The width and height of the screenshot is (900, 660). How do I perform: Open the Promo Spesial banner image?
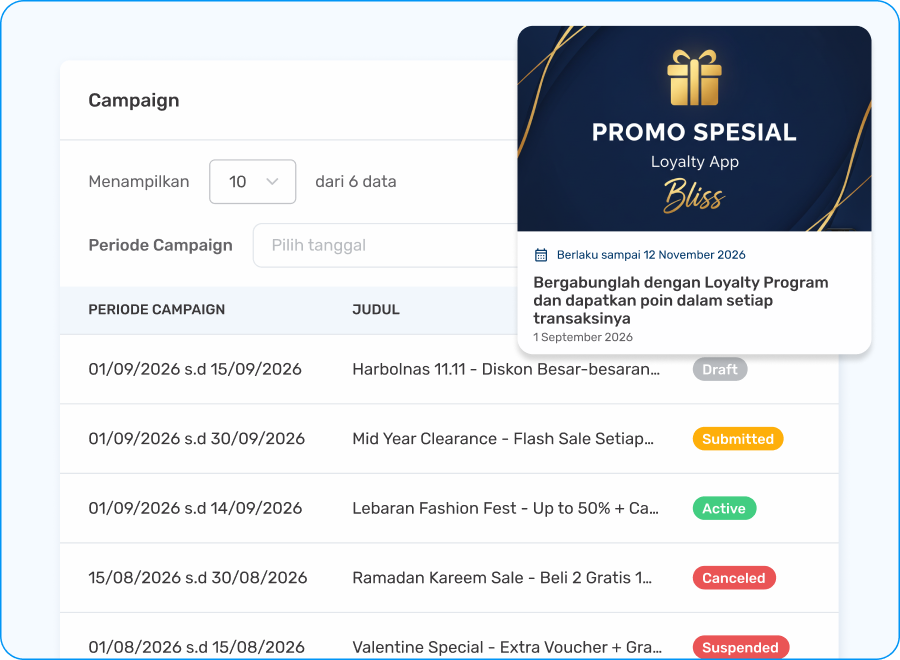[694, 129]
